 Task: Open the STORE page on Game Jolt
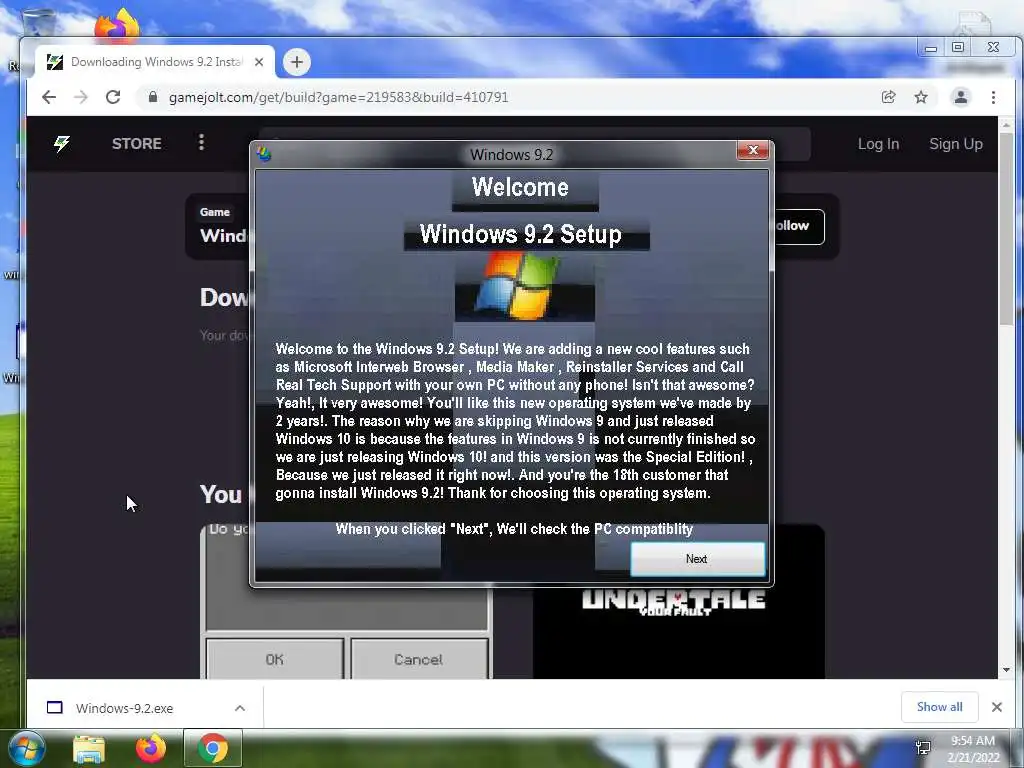(x=136, y=144)
